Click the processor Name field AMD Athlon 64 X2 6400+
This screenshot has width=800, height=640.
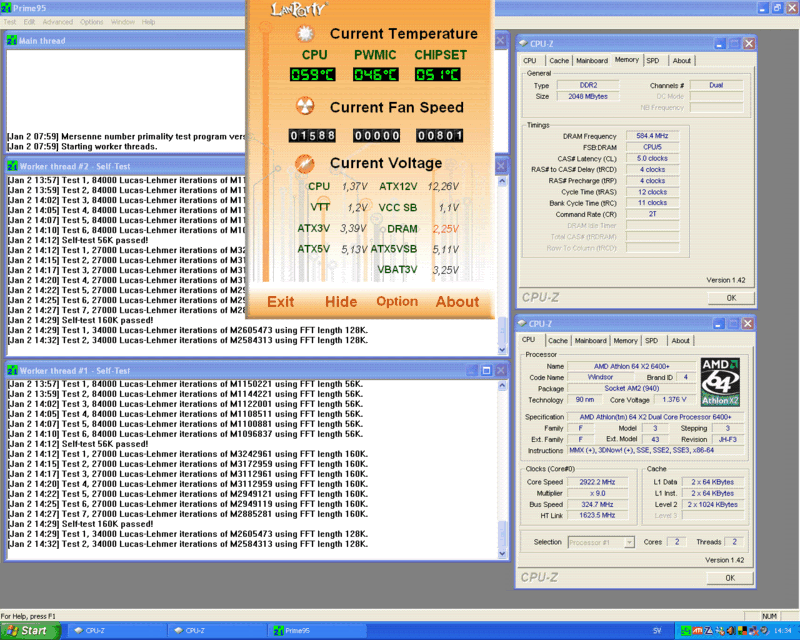(631, 366)
